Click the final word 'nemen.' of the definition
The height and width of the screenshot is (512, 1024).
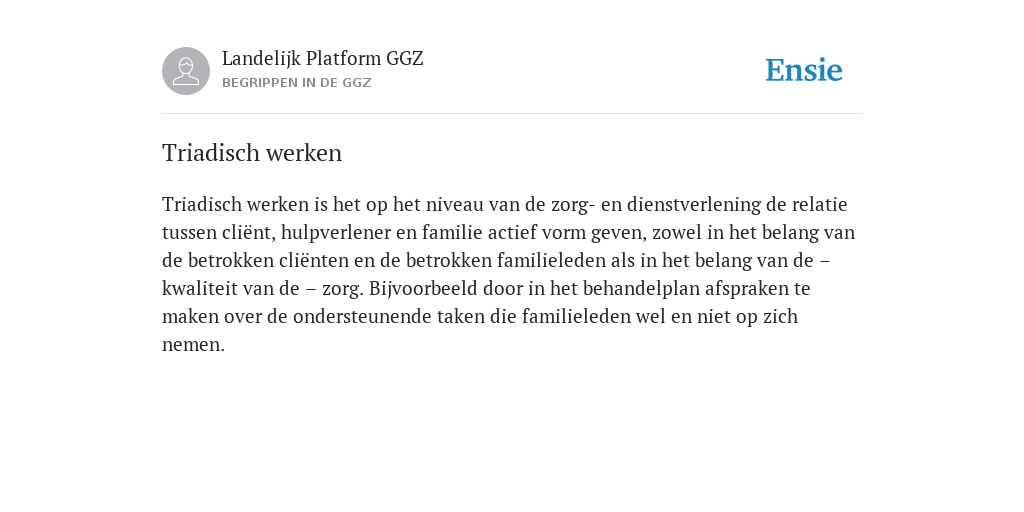(193, 345)
